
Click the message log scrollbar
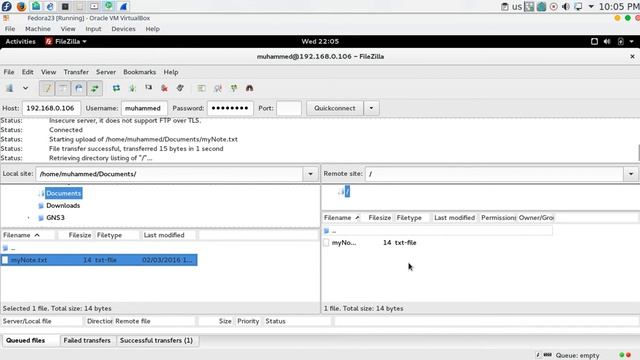638,153
